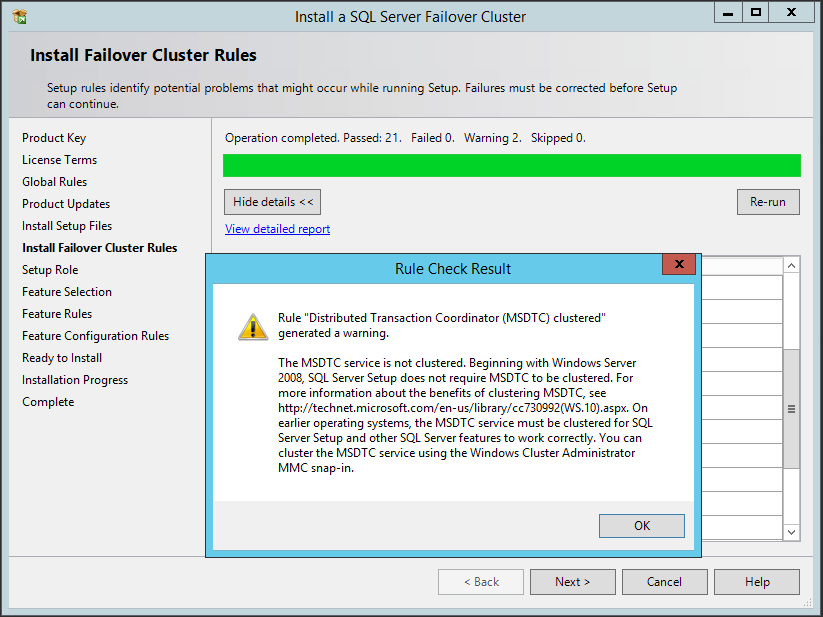
Task: Select Install Setup Files step
Action: [x=67, y=226]
